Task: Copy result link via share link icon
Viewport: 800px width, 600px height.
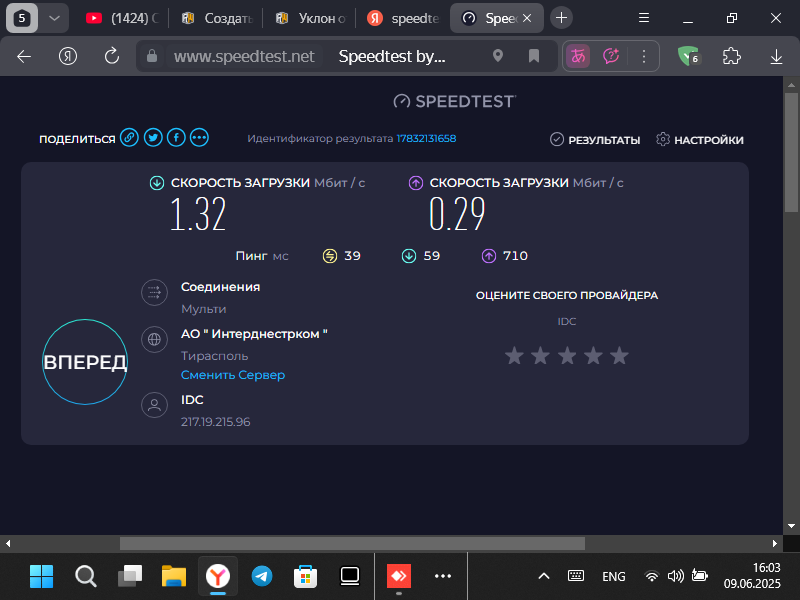Action: click(x=129, y=137)
